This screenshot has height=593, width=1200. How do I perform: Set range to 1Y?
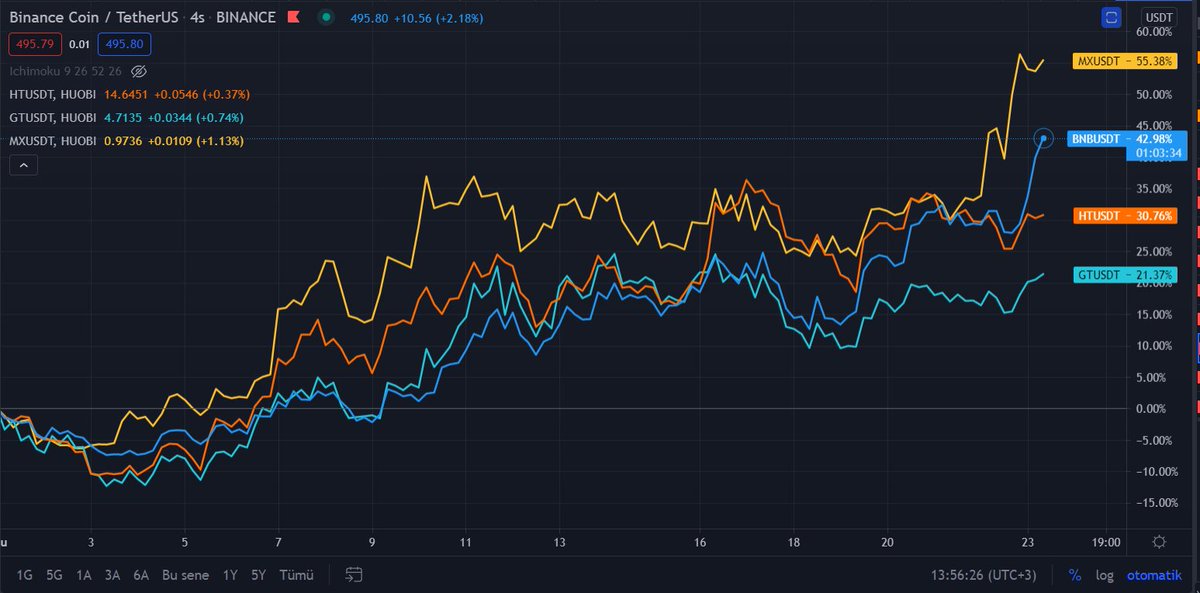pos(230,575)
